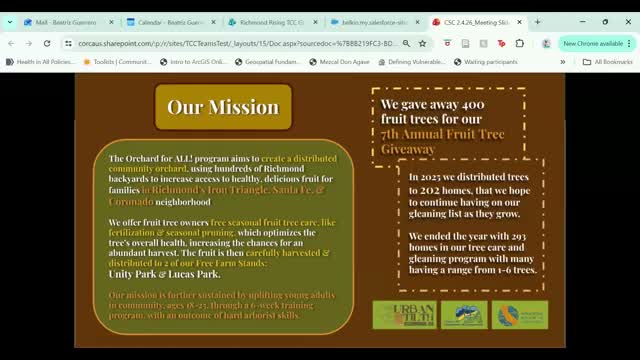Click the New Chrome available button
Image resolution: width=640 pixels, height=360 pixels.
tap(593, 43)
